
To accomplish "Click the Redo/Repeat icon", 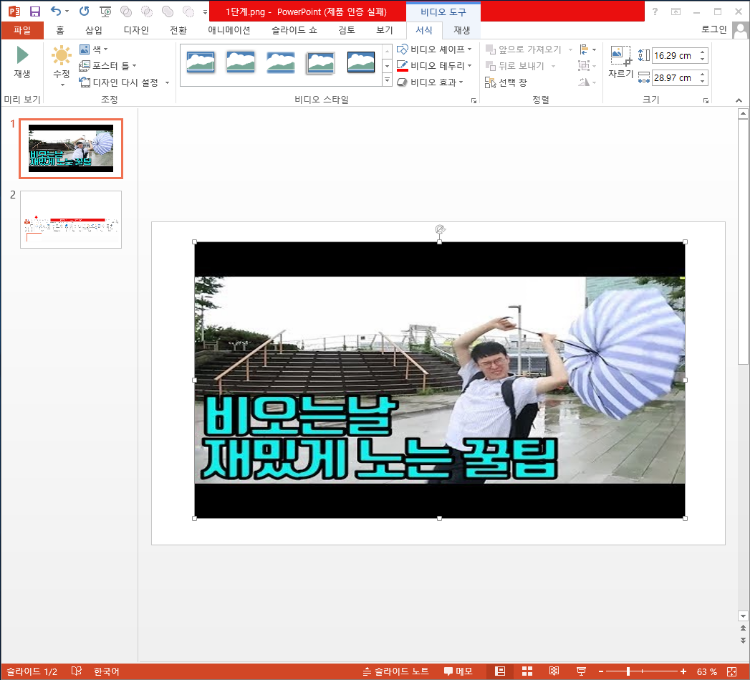I will pos(84,11).
